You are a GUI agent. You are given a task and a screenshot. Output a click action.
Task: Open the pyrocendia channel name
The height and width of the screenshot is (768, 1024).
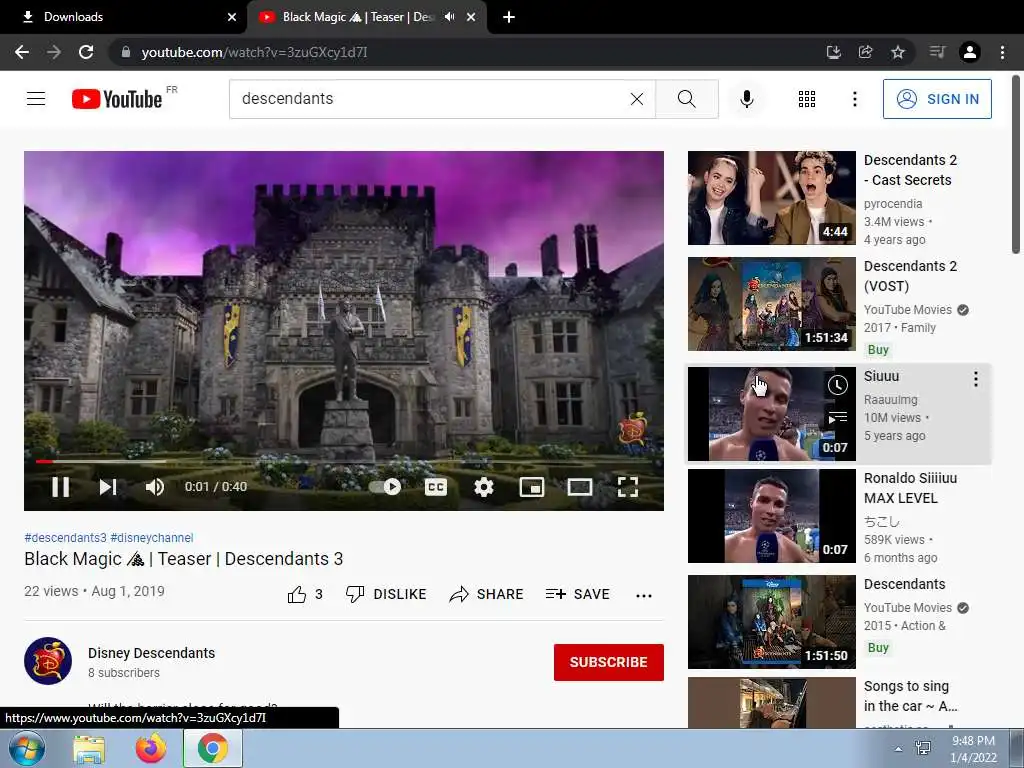point(893,204)
